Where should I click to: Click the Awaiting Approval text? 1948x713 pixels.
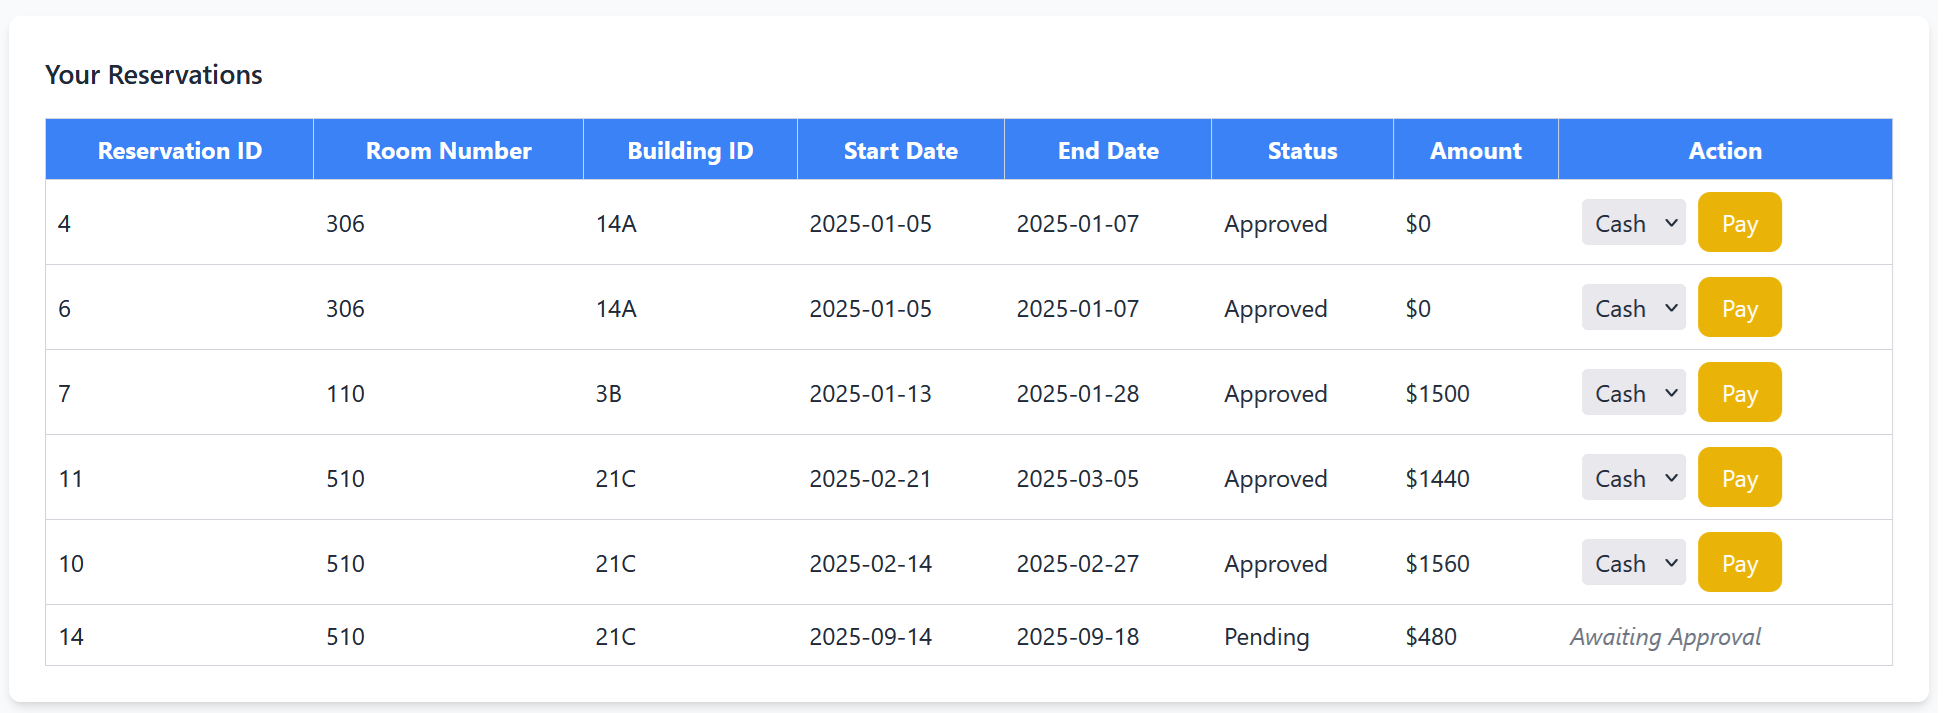[1665, 637]
